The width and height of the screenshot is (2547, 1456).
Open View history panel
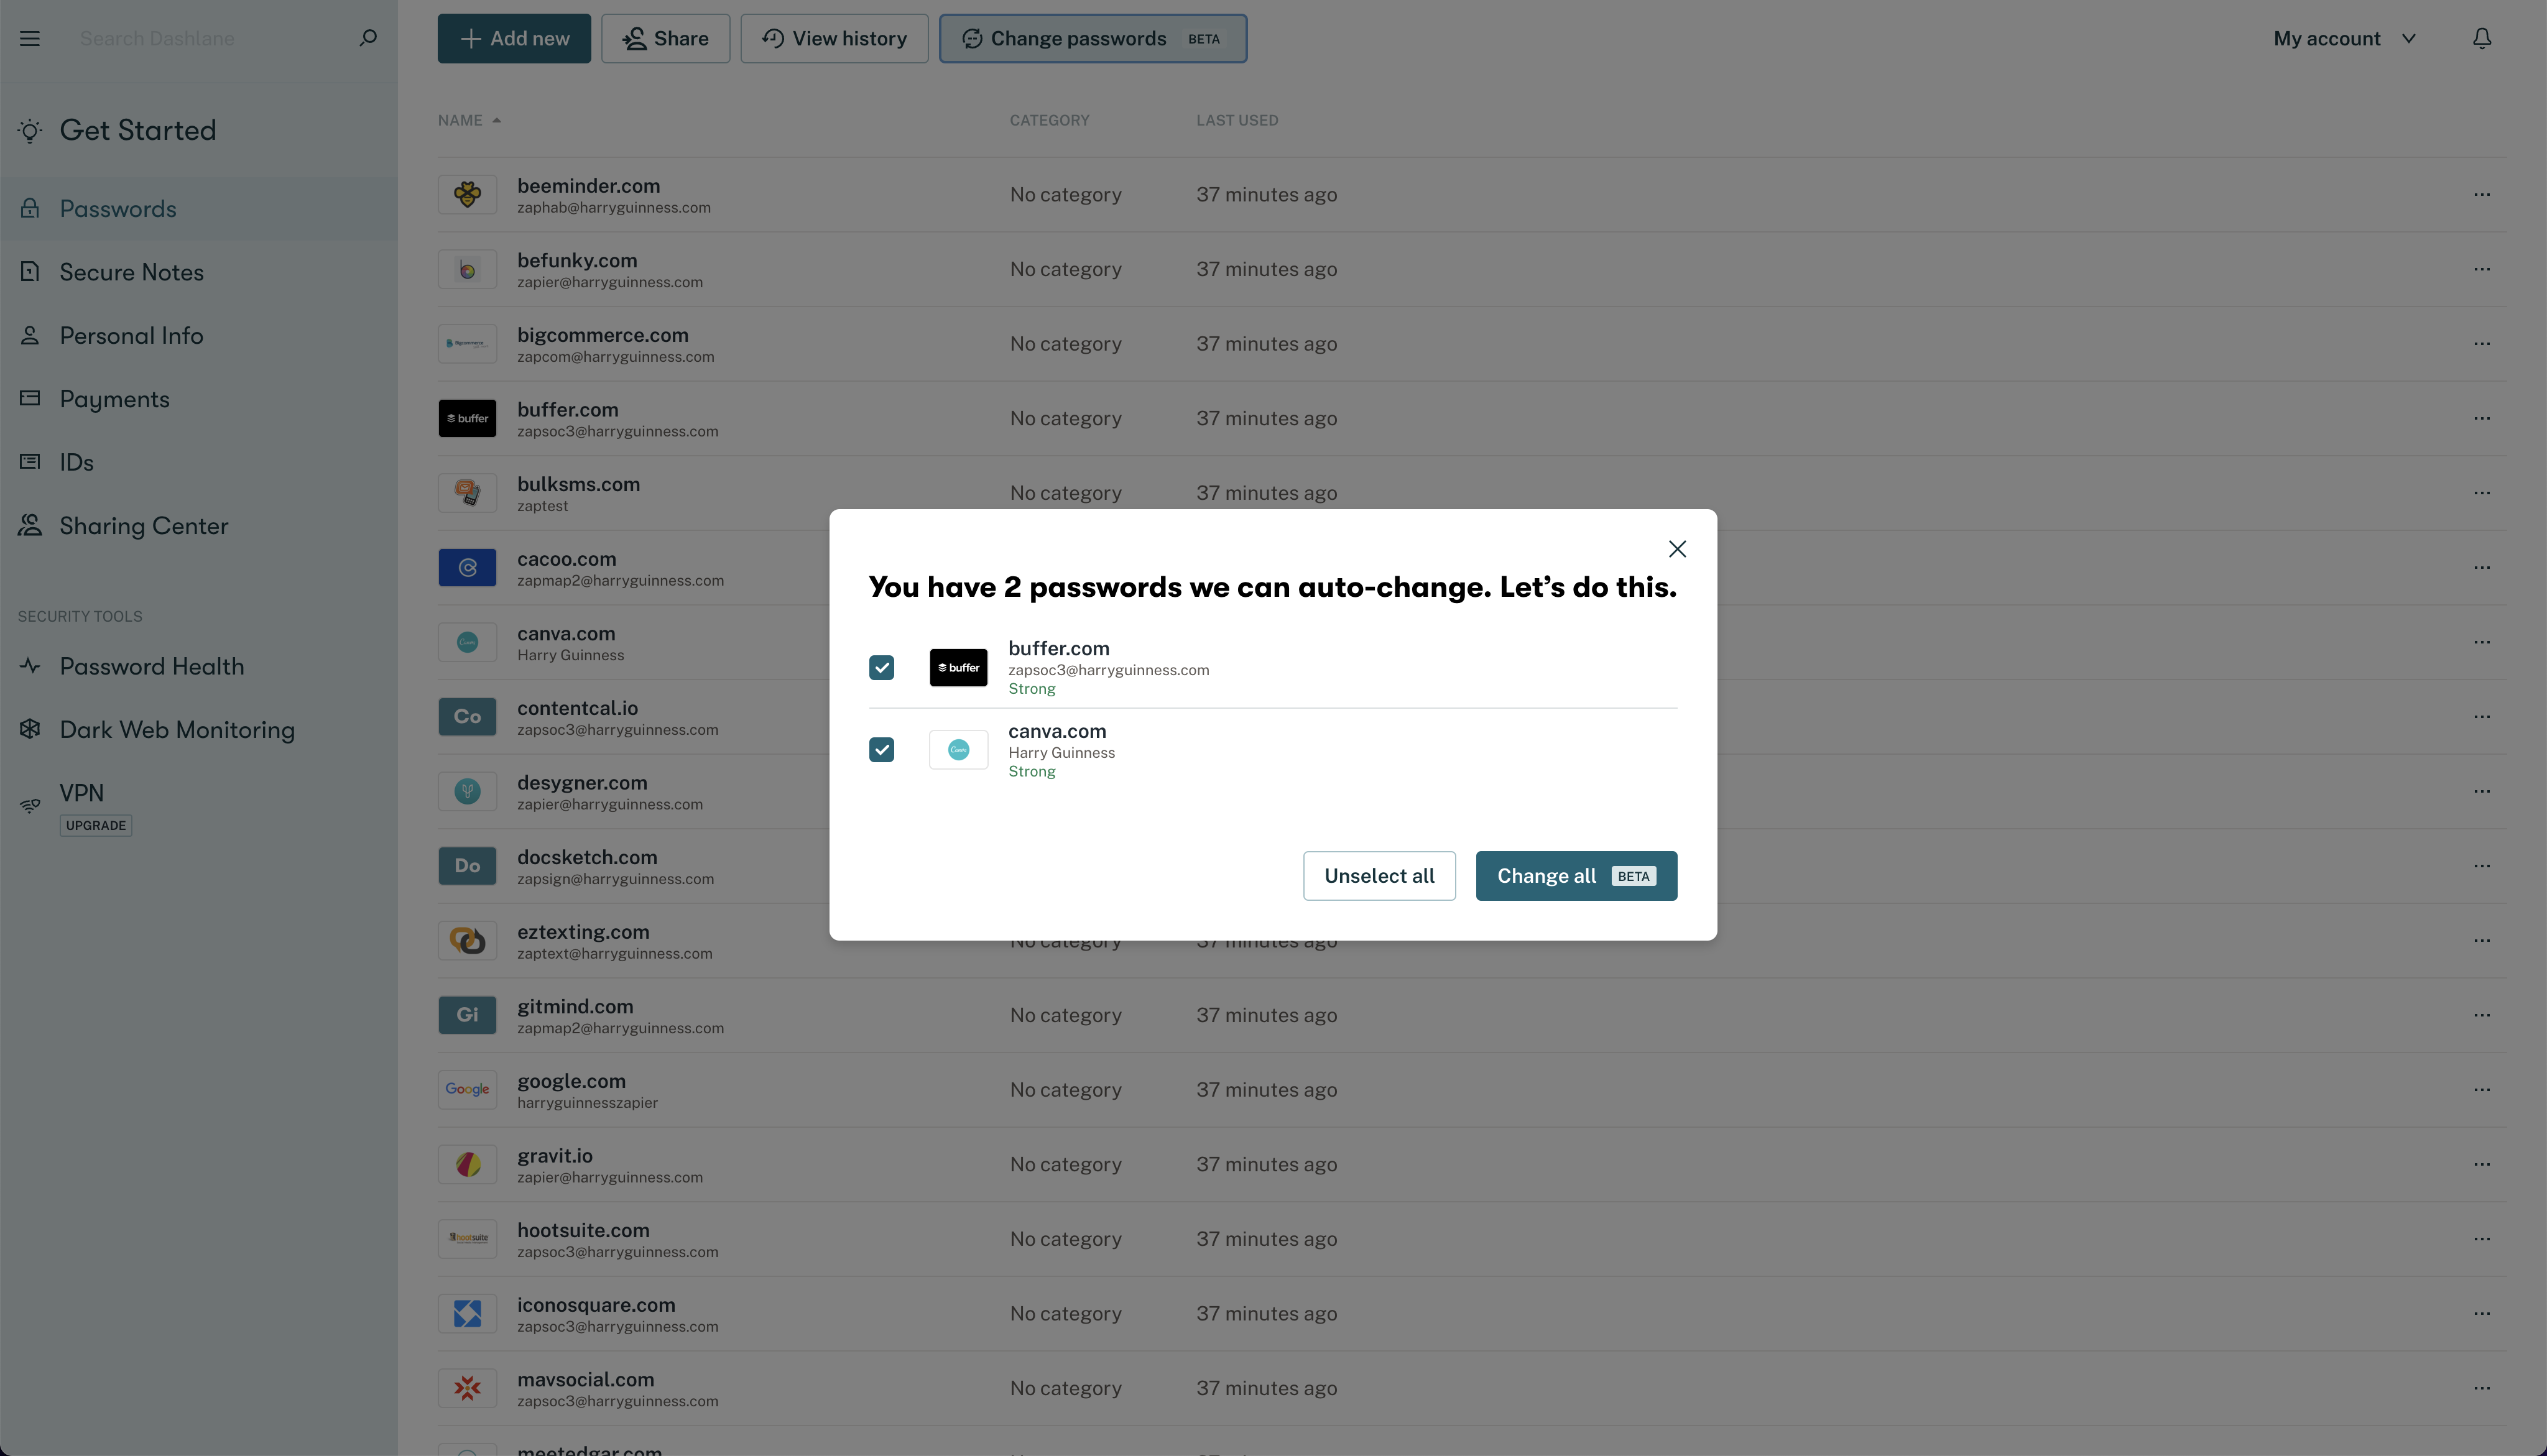coord(834,39)
